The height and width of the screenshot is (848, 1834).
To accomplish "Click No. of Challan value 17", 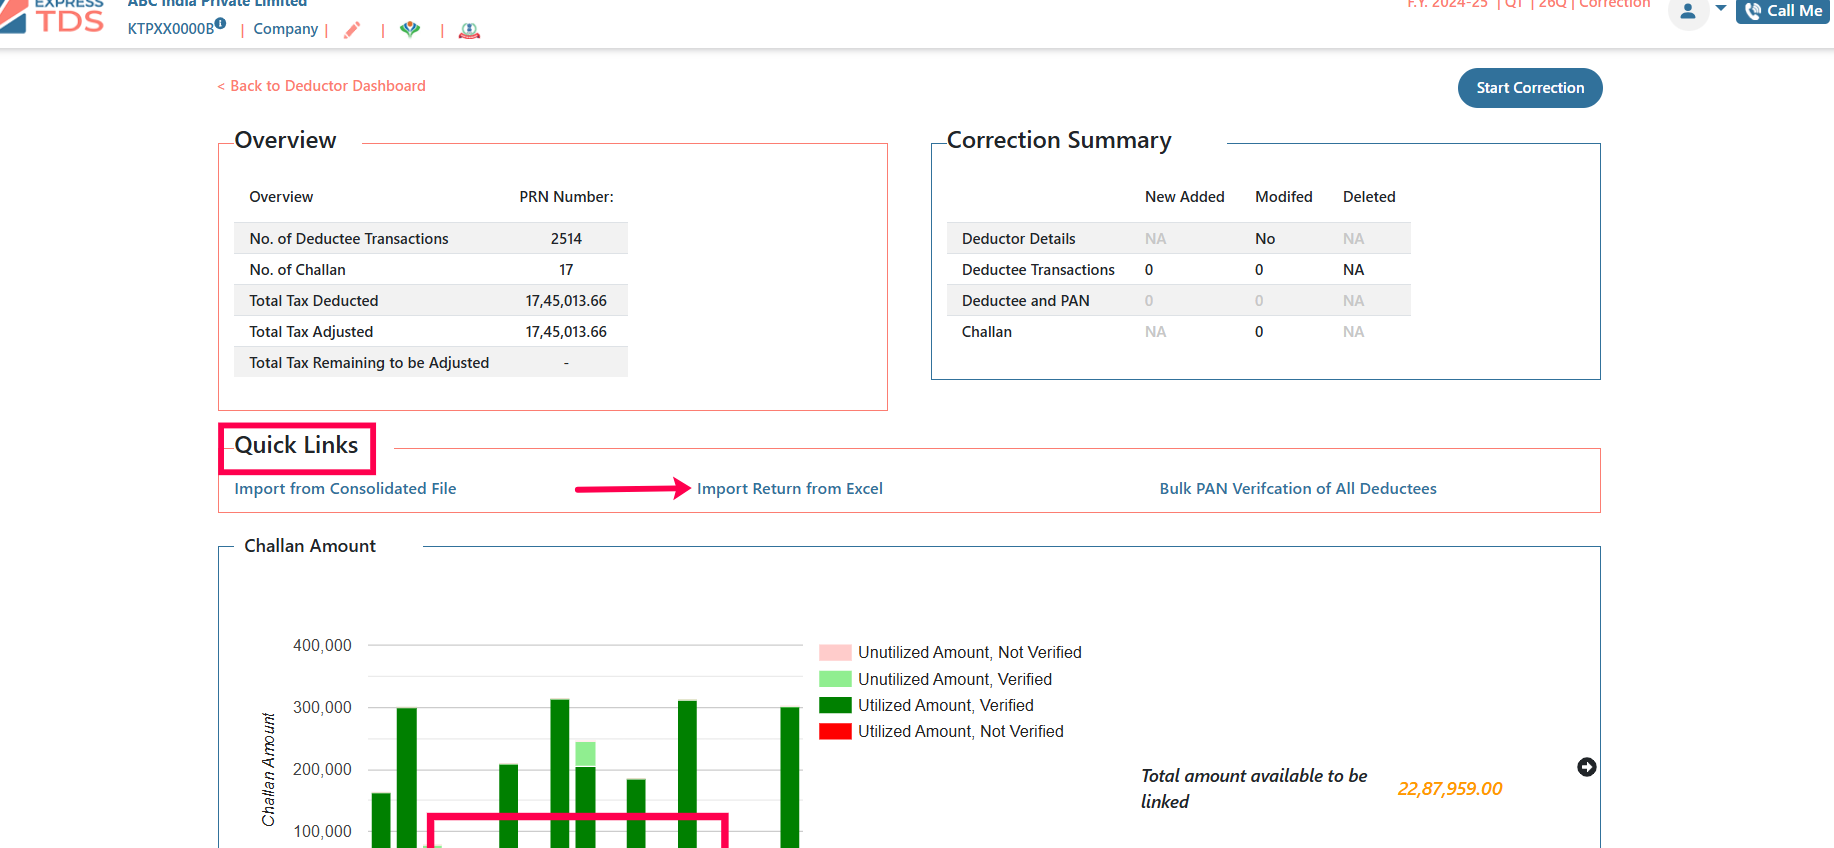I will point(566,270).
